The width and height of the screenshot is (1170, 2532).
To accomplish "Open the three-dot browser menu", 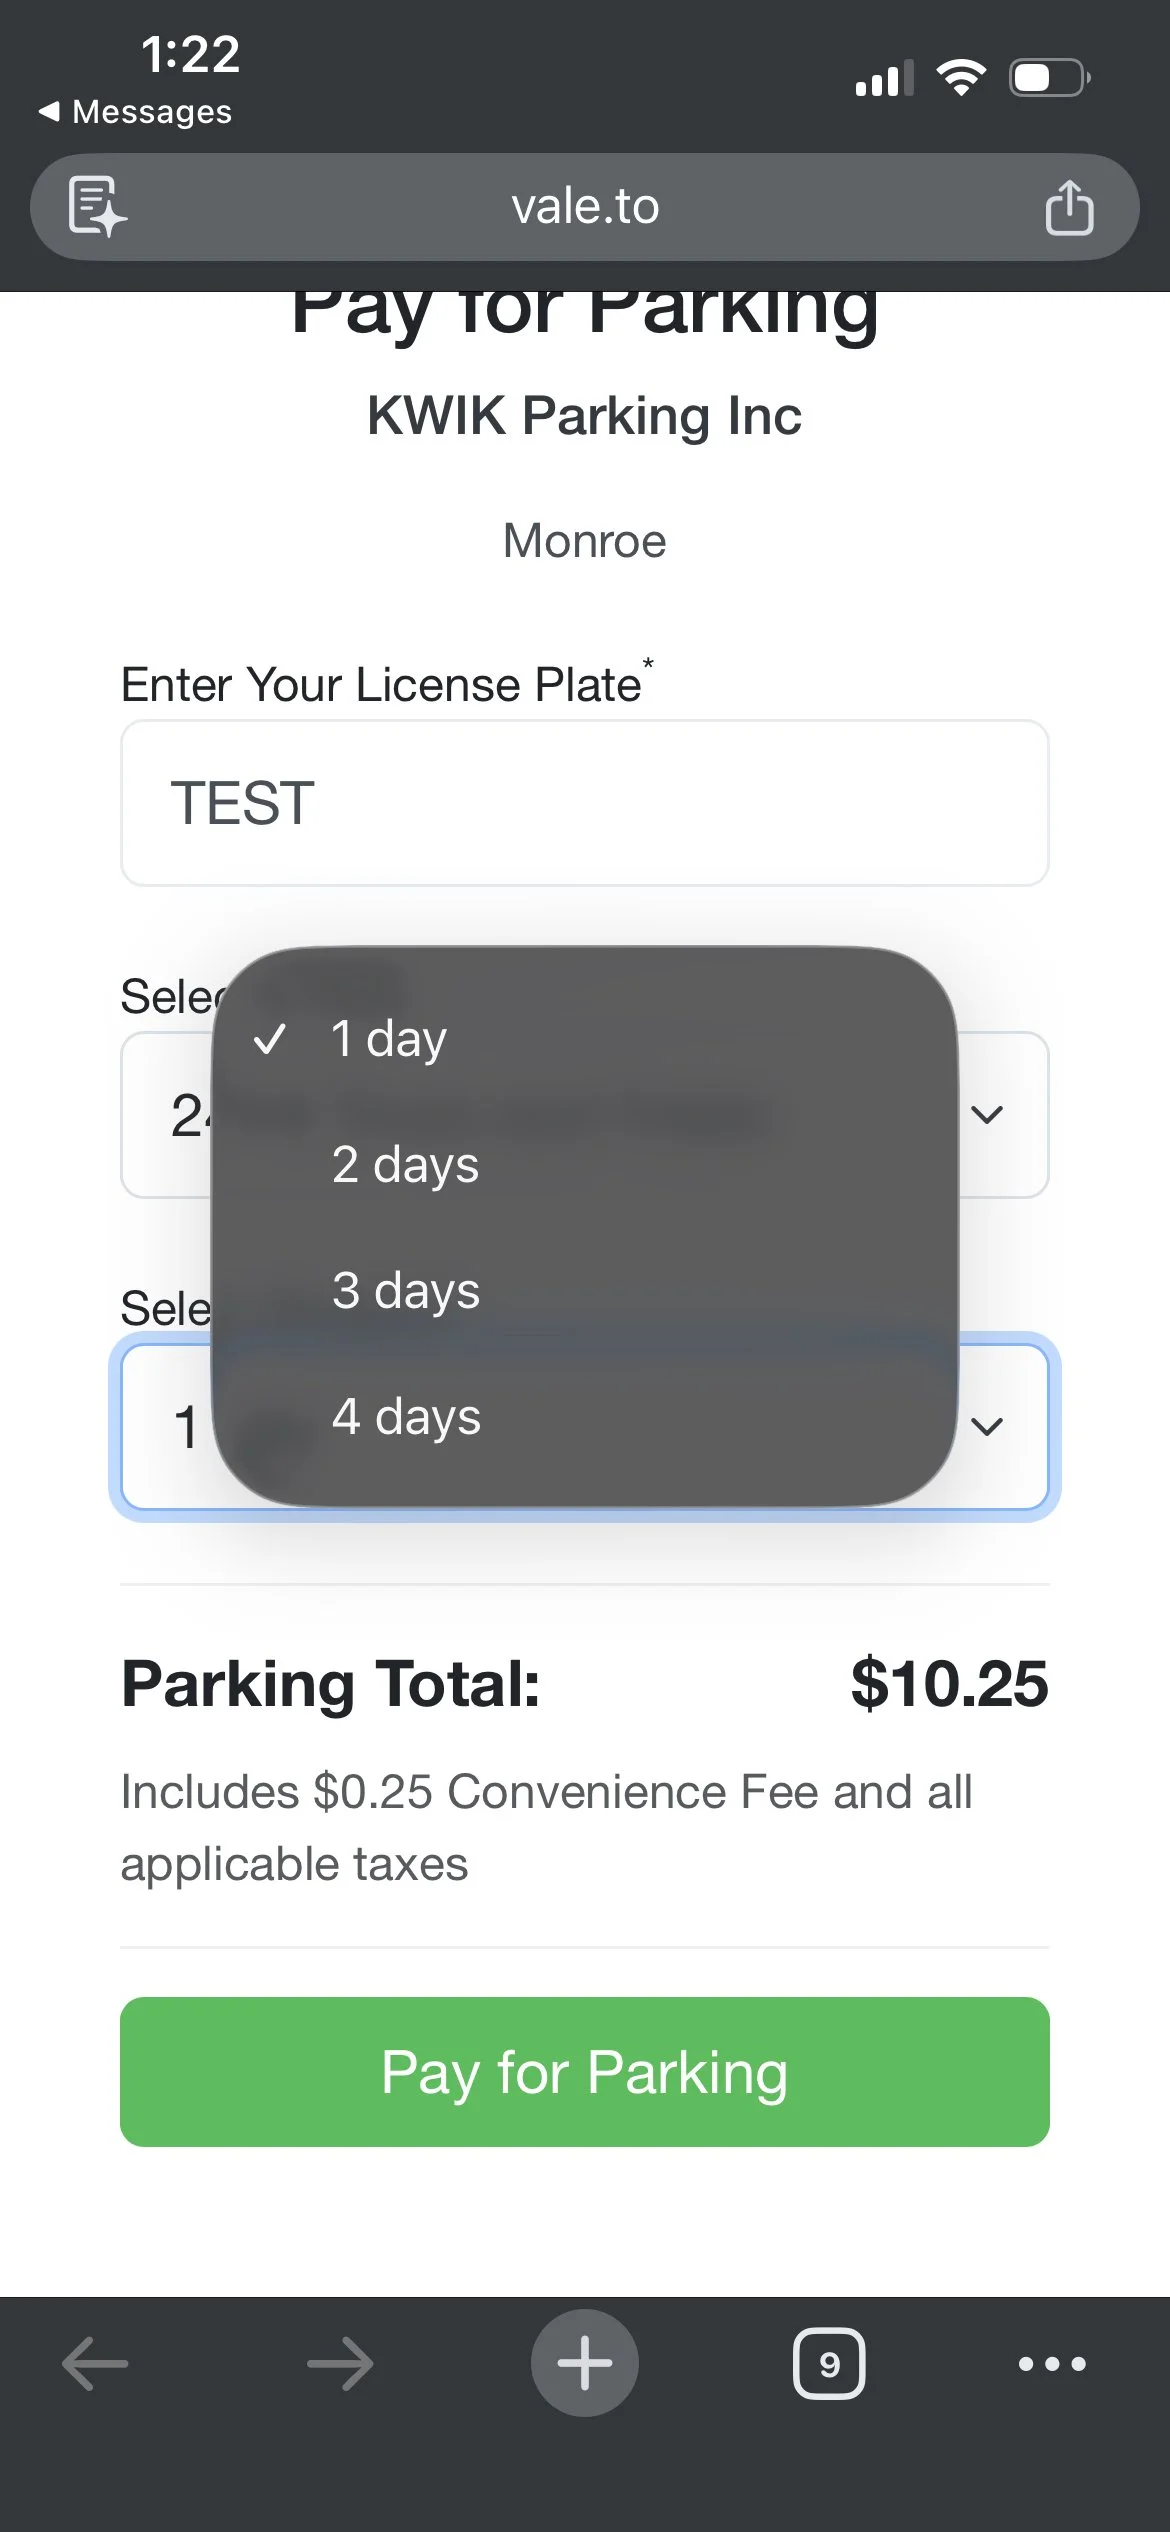I will point(1051,2363).
